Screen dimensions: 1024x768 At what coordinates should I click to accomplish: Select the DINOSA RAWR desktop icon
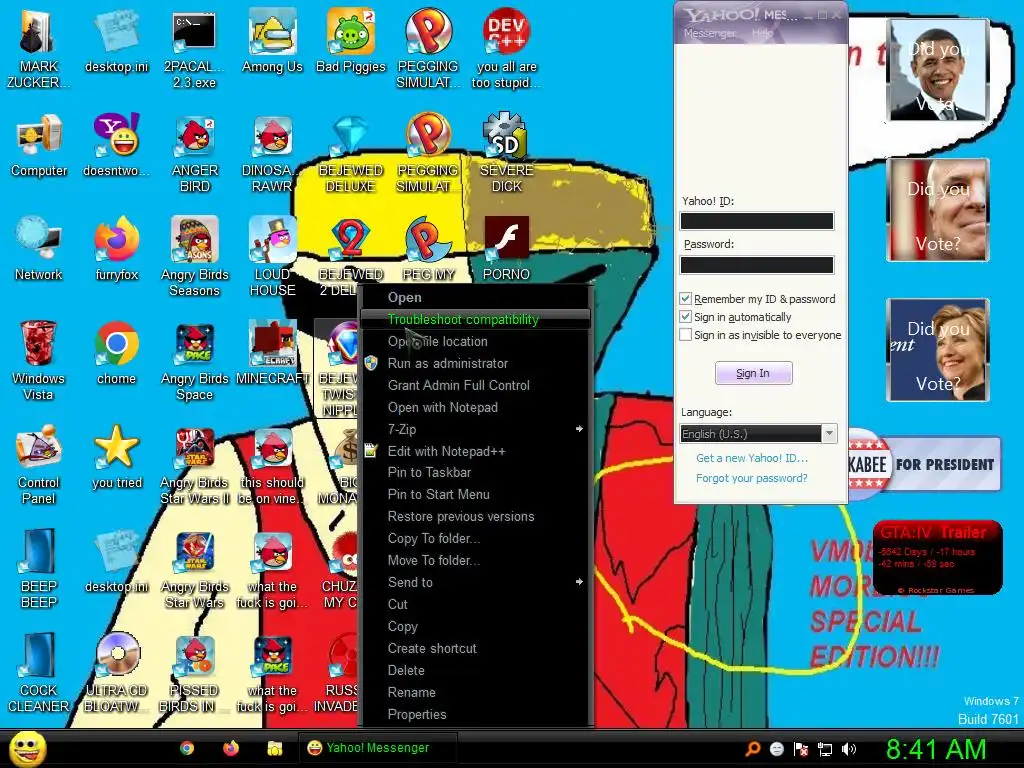272,153
